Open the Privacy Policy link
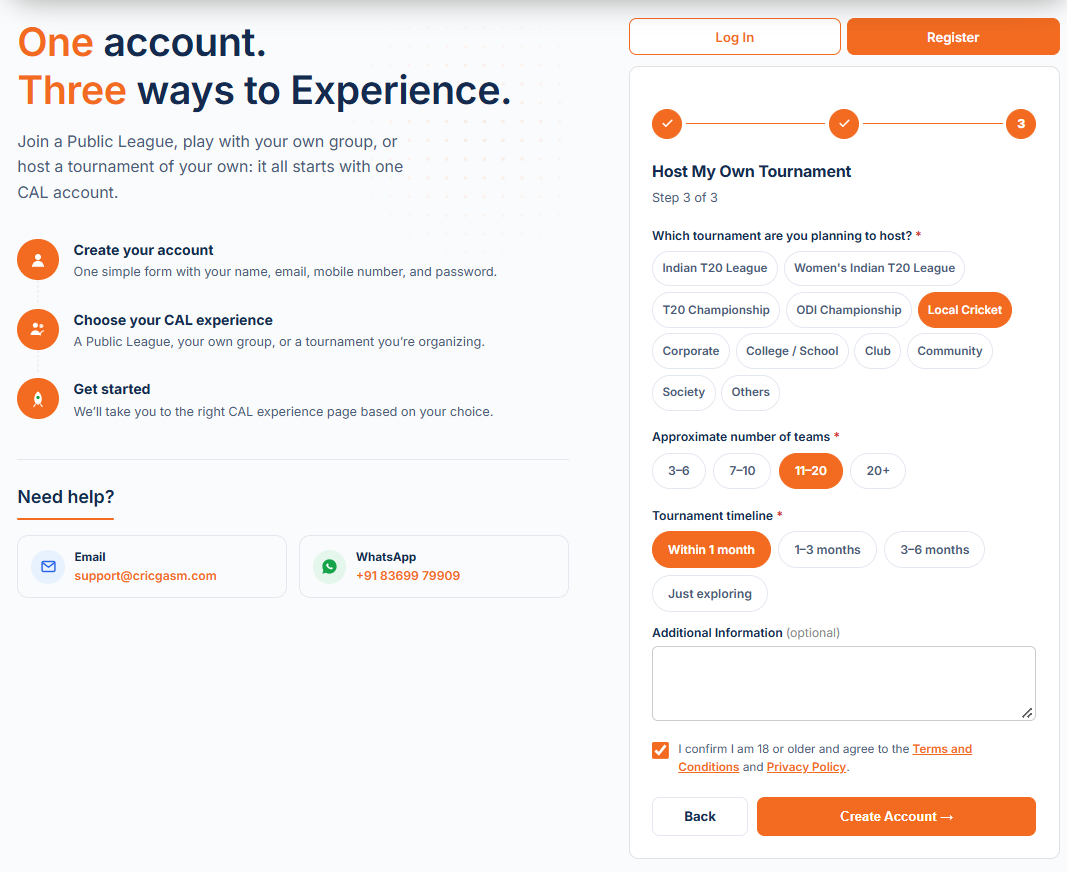The image size is (1067, 872). tap(806, 767)
